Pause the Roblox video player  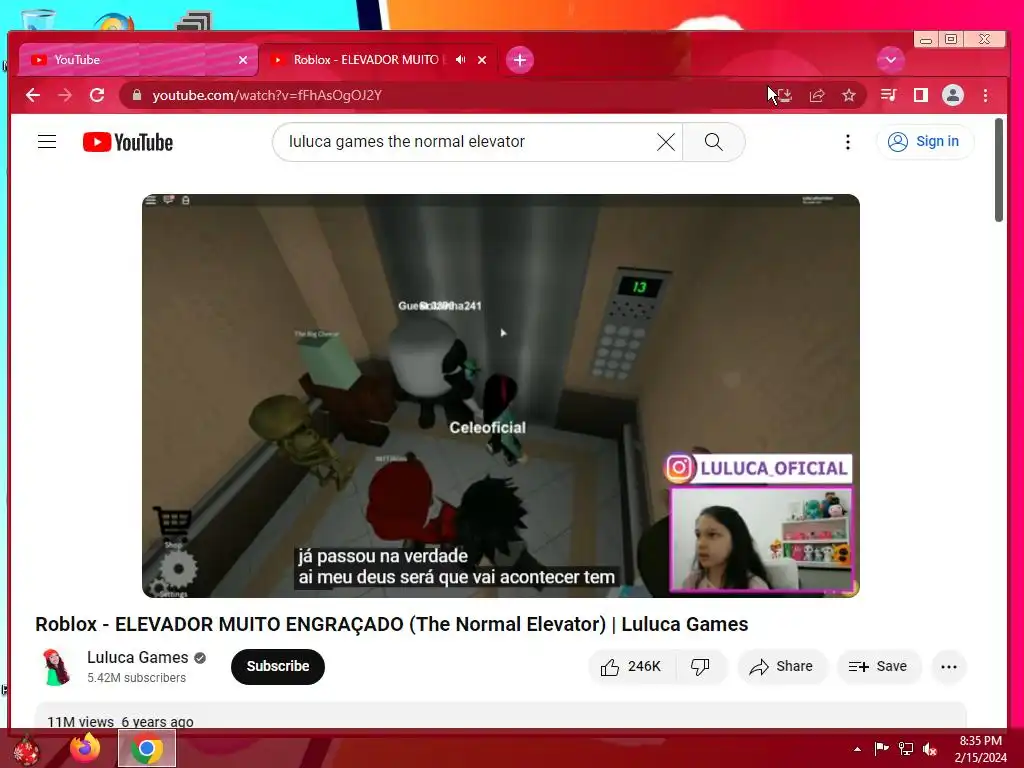point(500,396)
